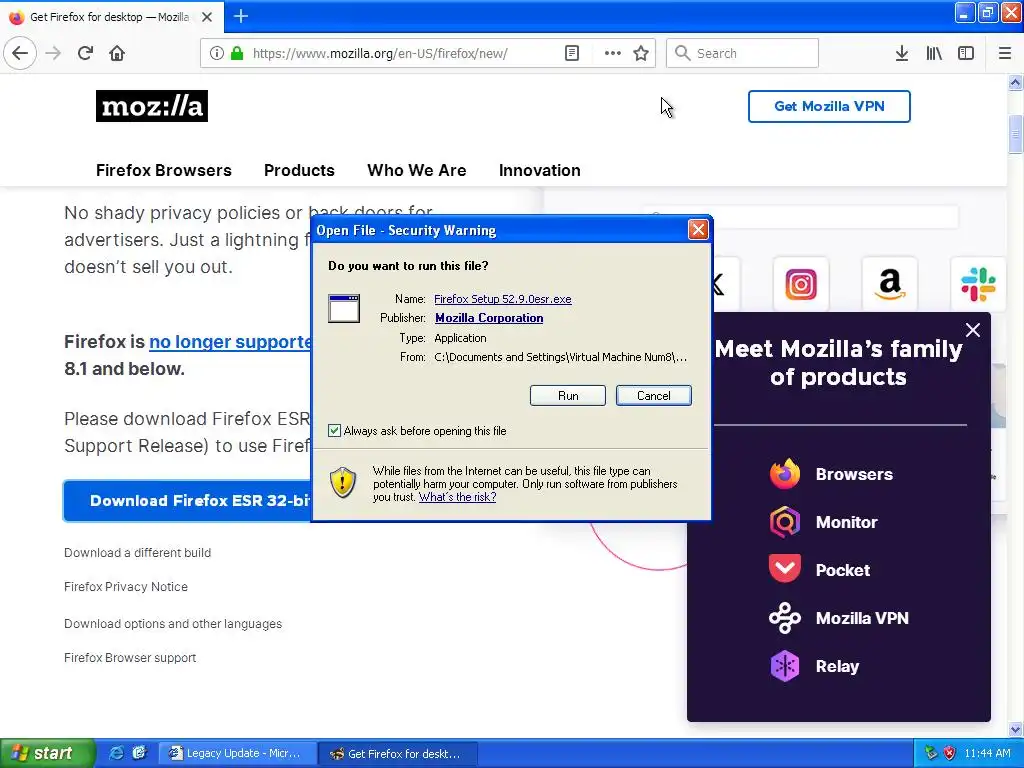This screenshot has width=1024, height=768.
Task: Open a new tab with plus button
Action: point(240,16)
